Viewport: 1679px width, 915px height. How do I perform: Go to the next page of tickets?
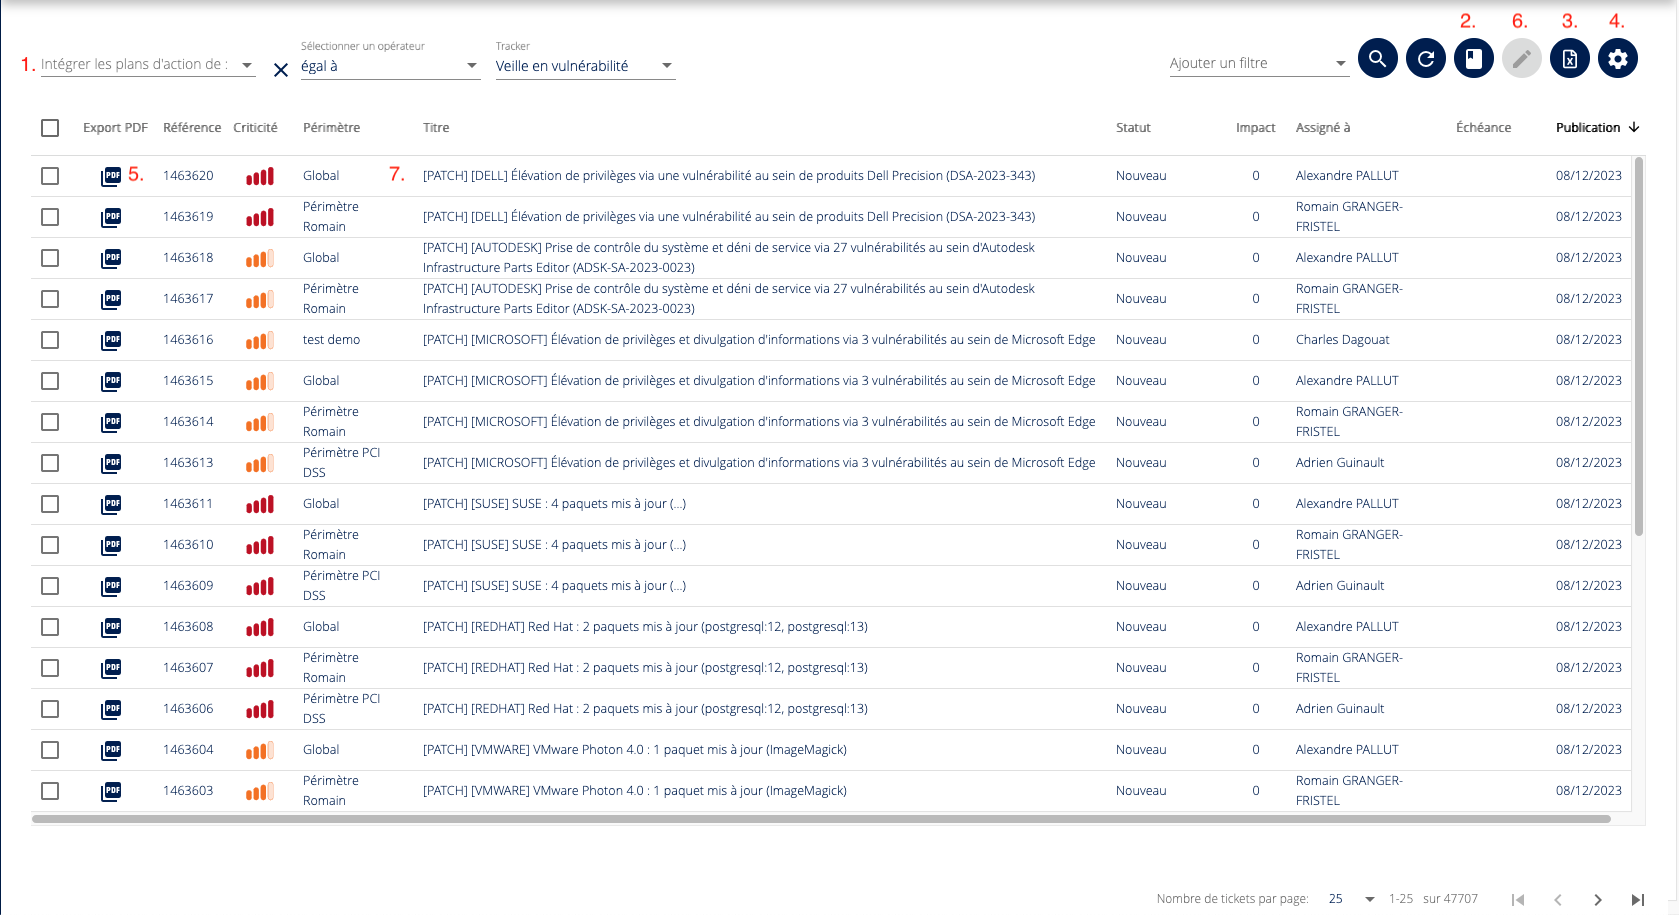[x=1597, y=899]
